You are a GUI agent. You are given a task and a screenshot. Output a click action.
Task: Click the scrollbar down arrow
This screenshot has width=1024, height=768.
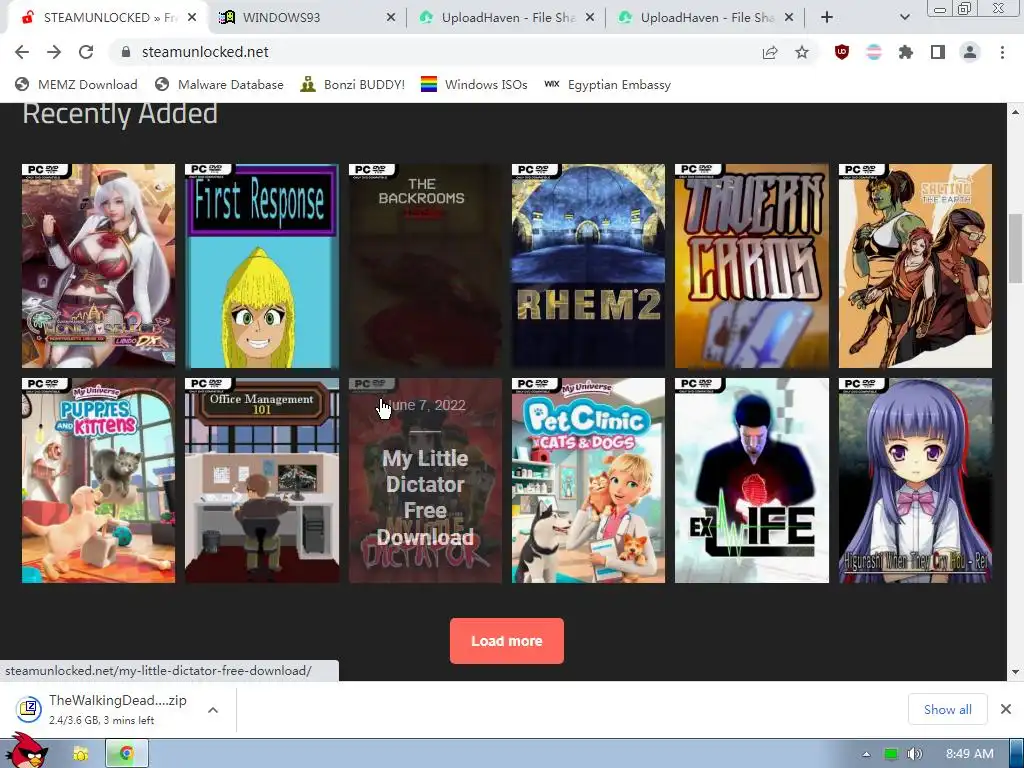tap(1015, 672)
